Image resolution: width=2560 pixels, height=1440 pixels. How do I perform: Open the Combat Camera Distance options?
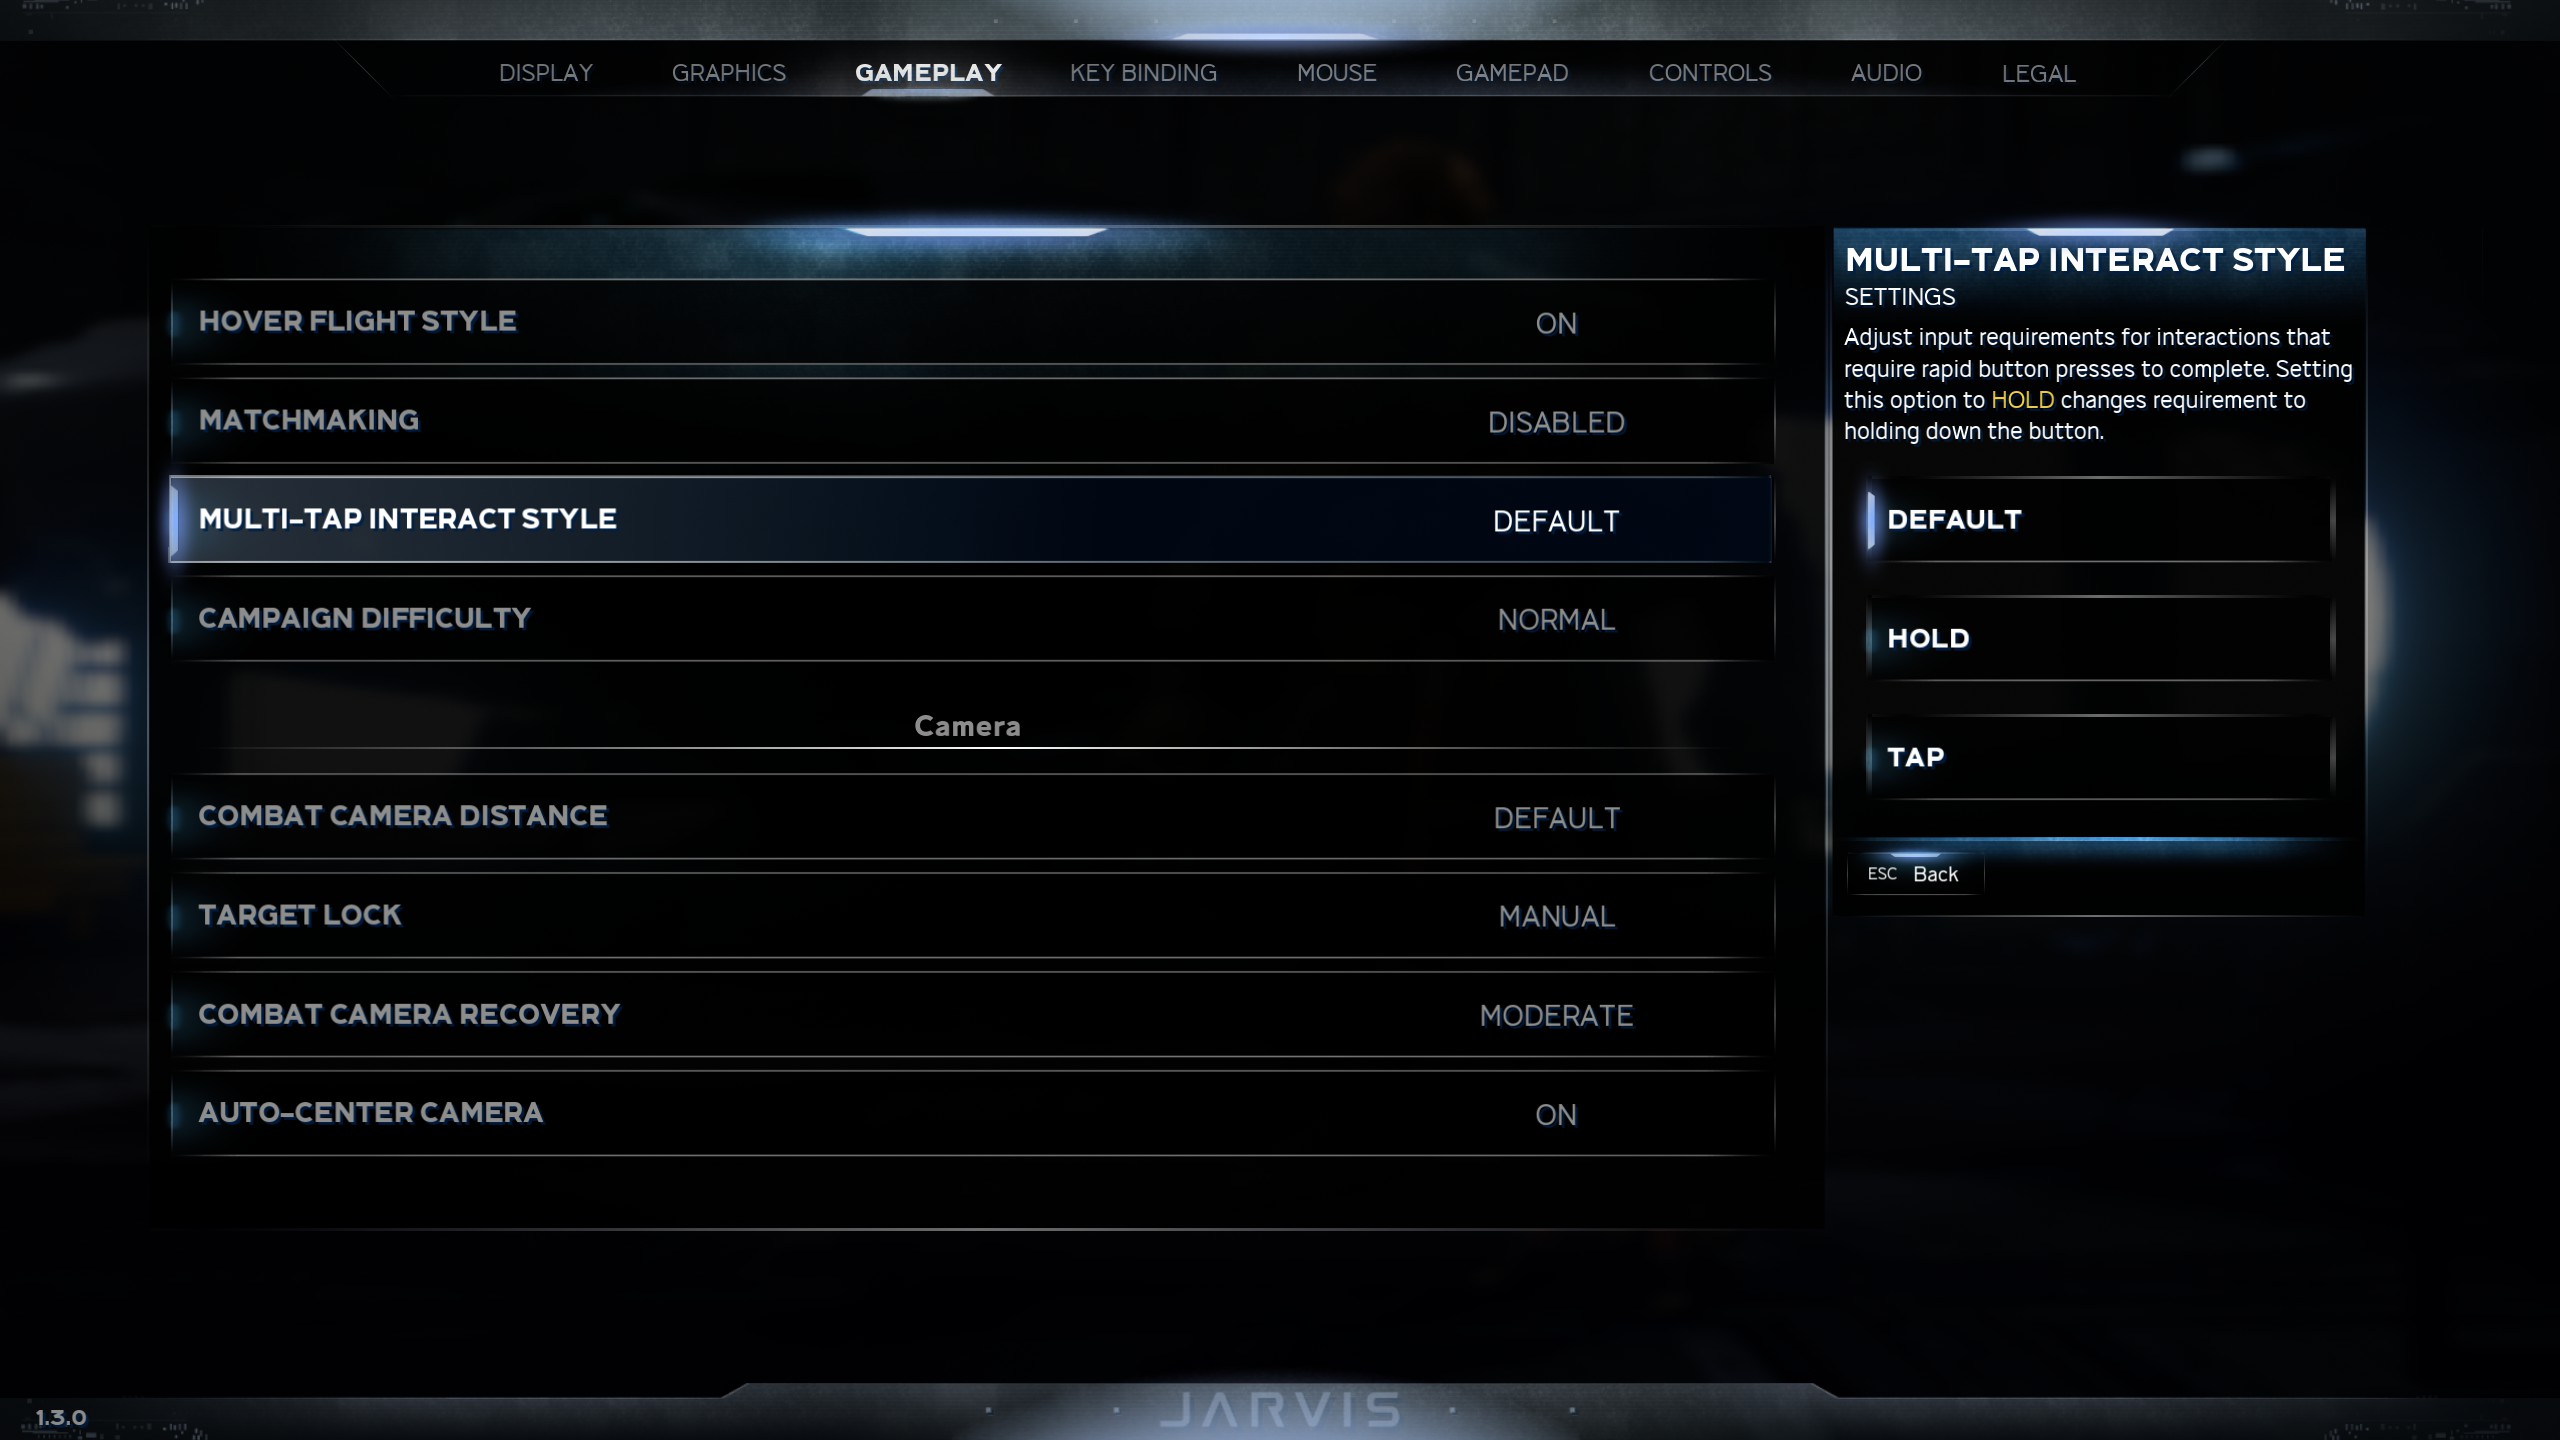click(x=971, y=817)
